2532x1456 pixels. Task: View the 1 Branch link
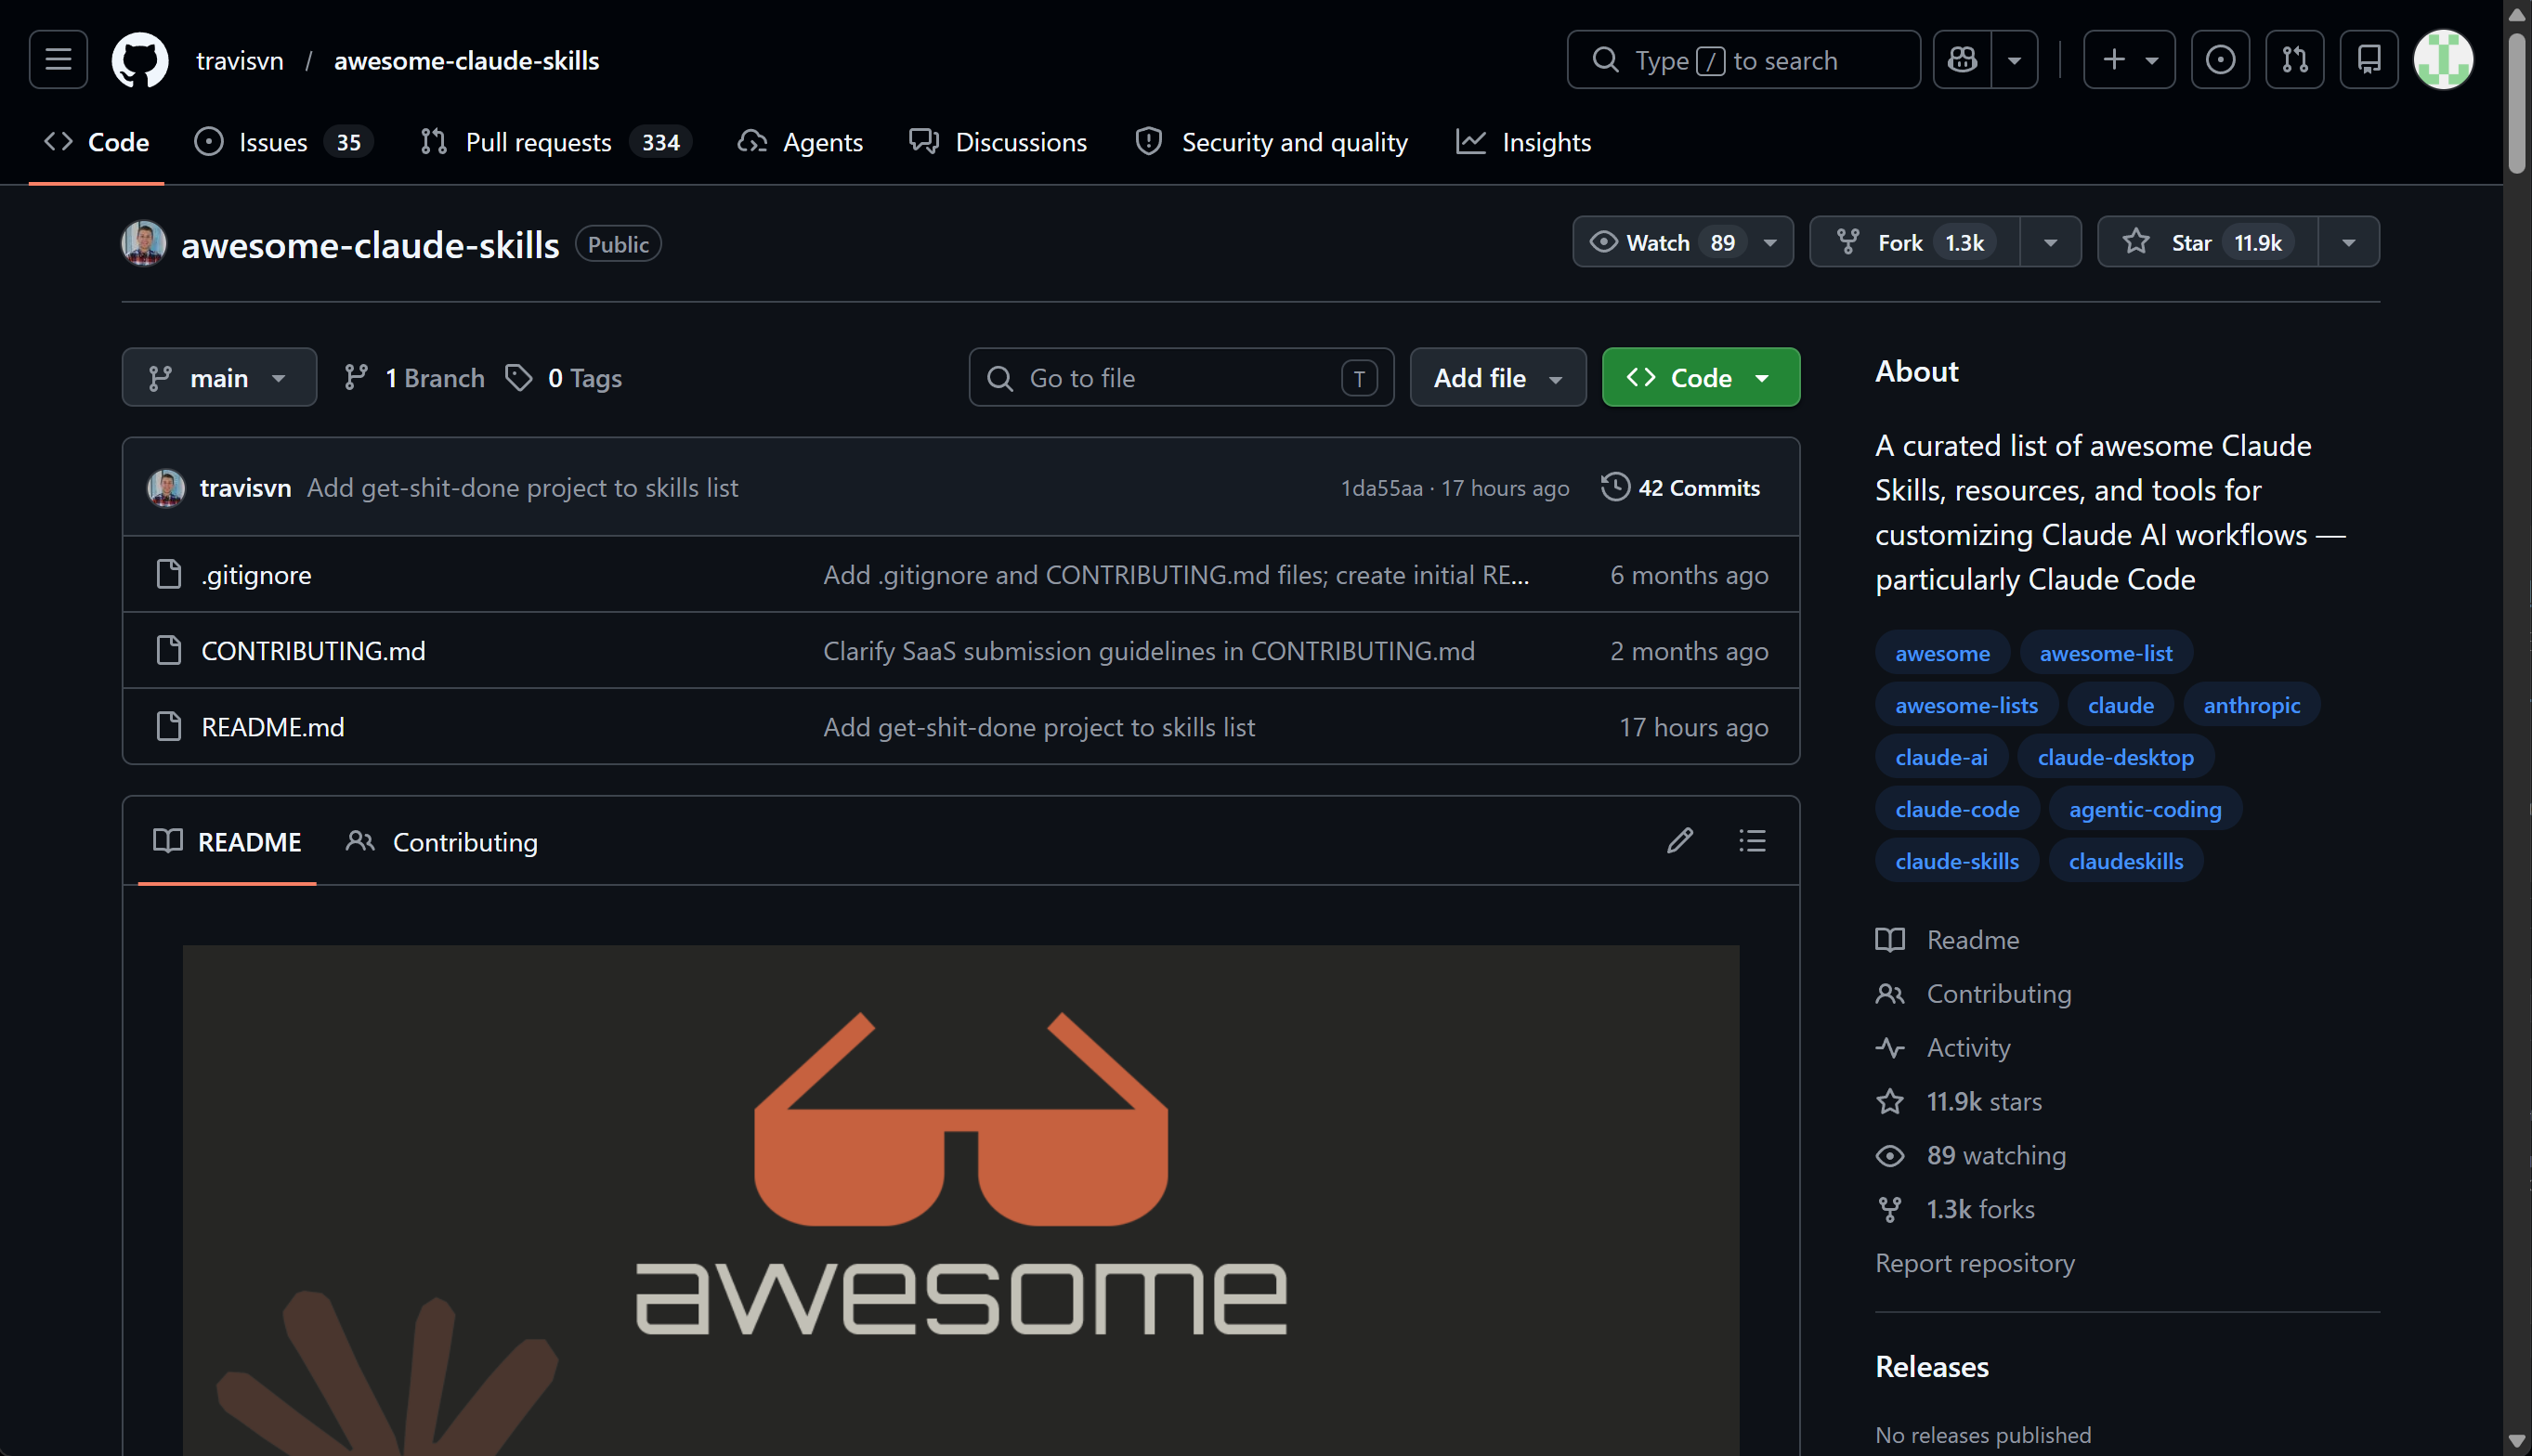[414, 377]
